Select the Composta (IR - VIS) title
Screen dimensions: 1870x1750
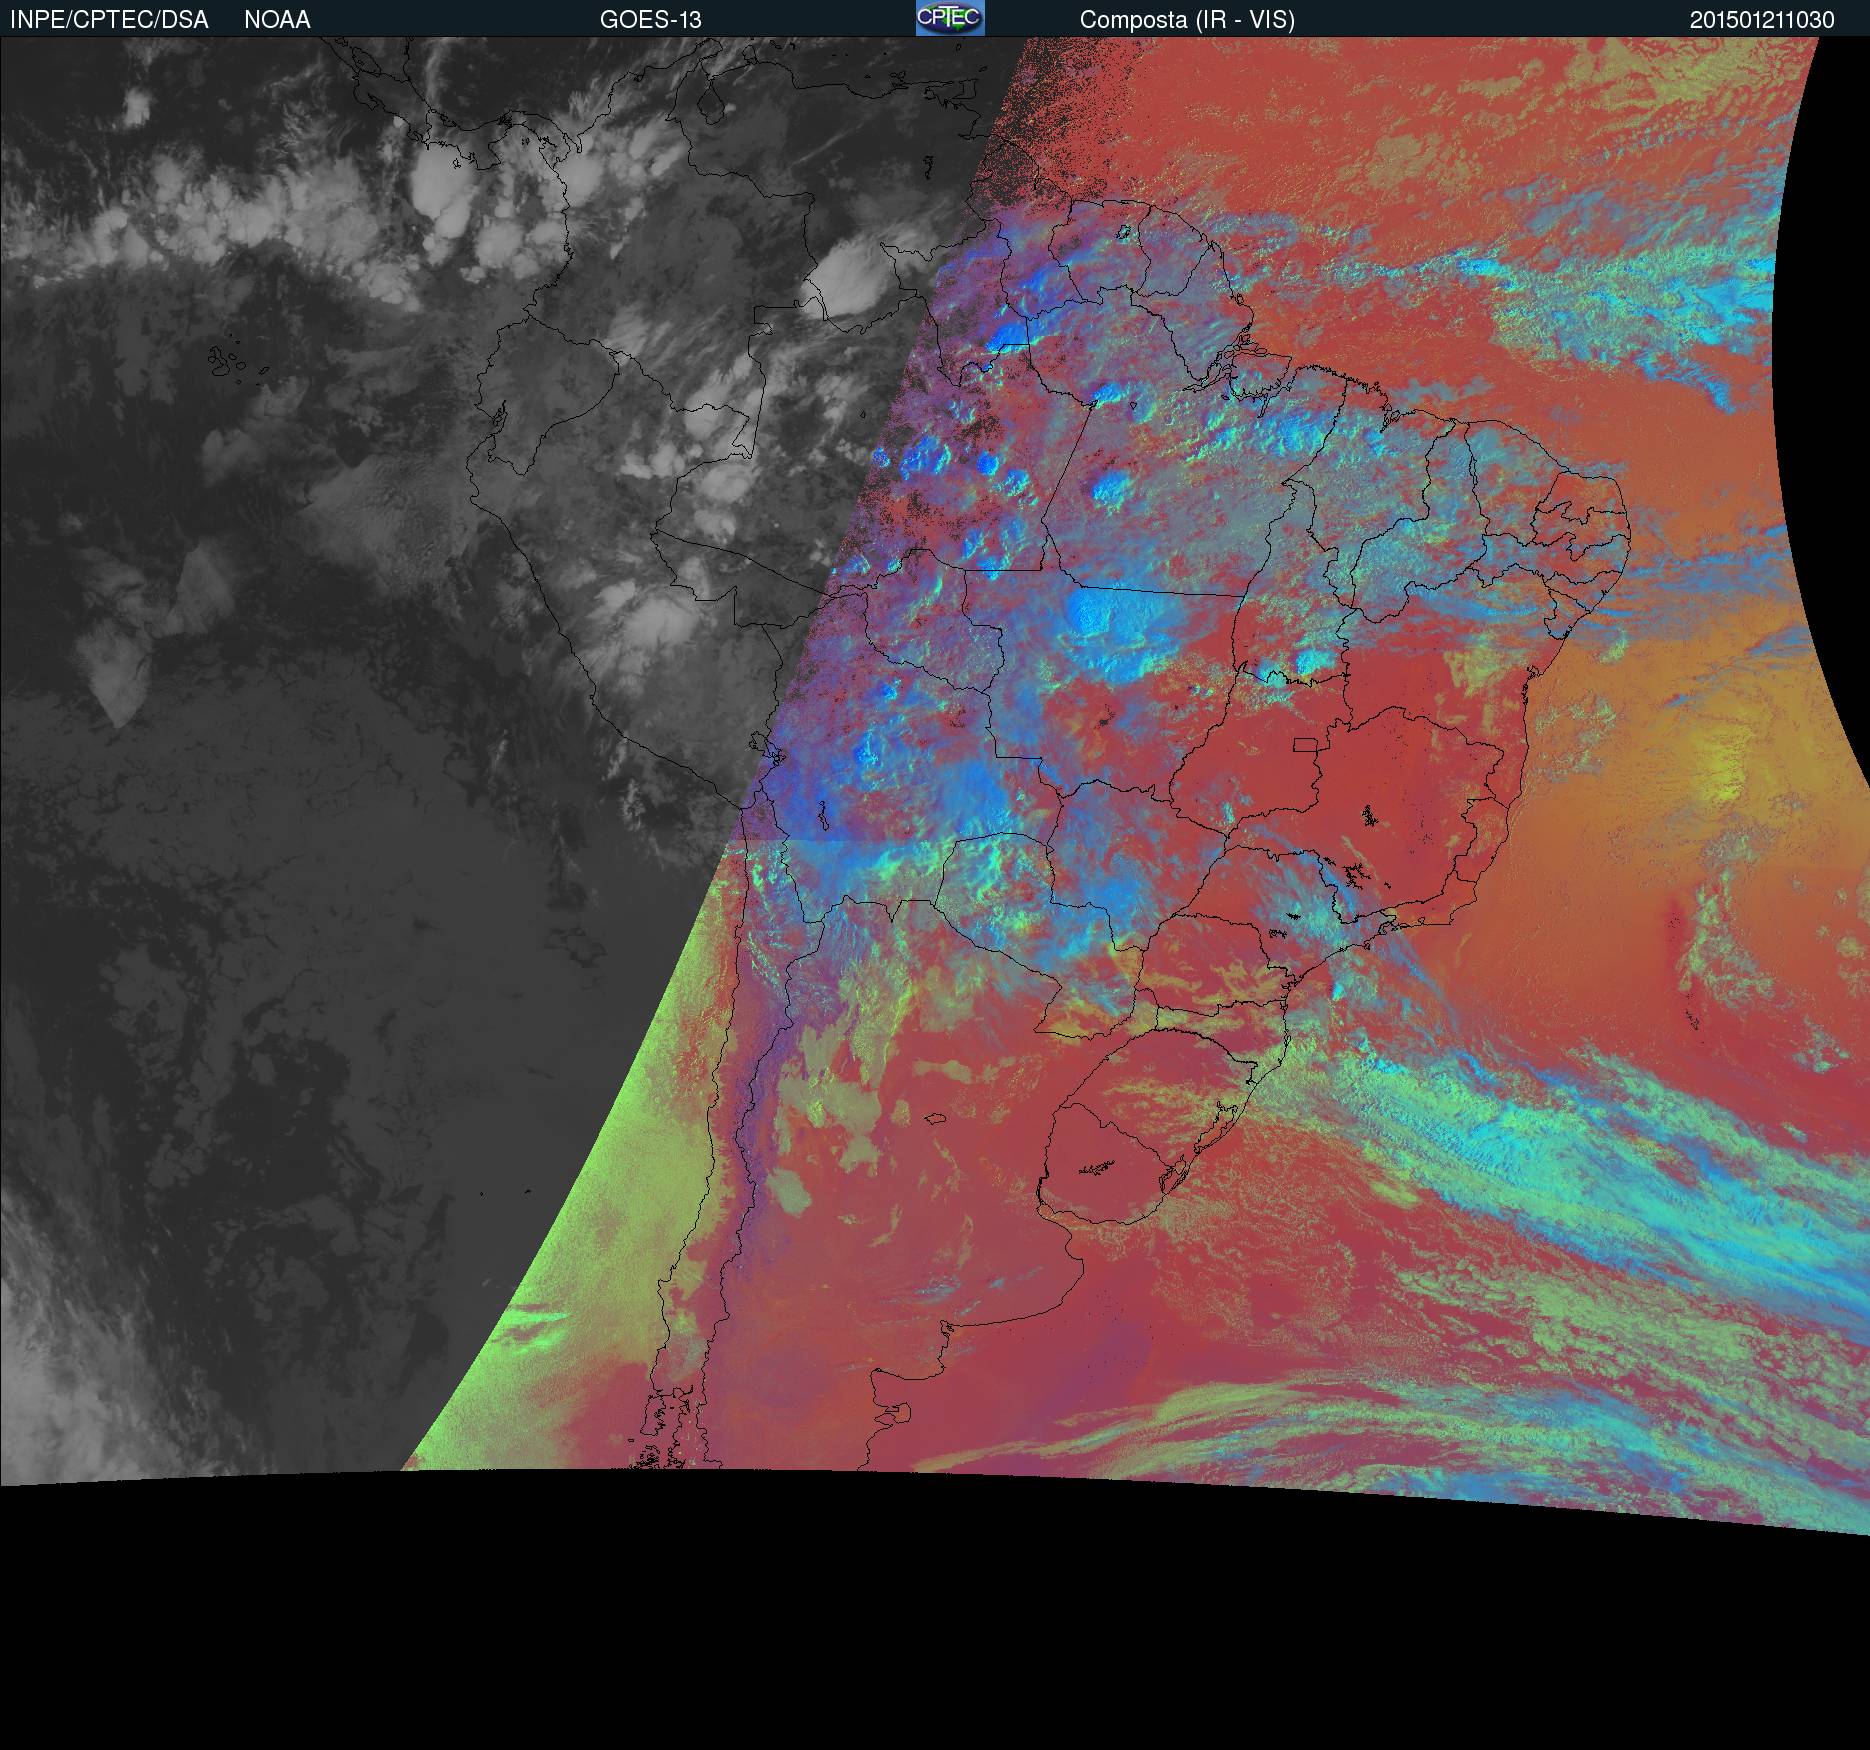pyautogui.click(x=1187, y=20)
